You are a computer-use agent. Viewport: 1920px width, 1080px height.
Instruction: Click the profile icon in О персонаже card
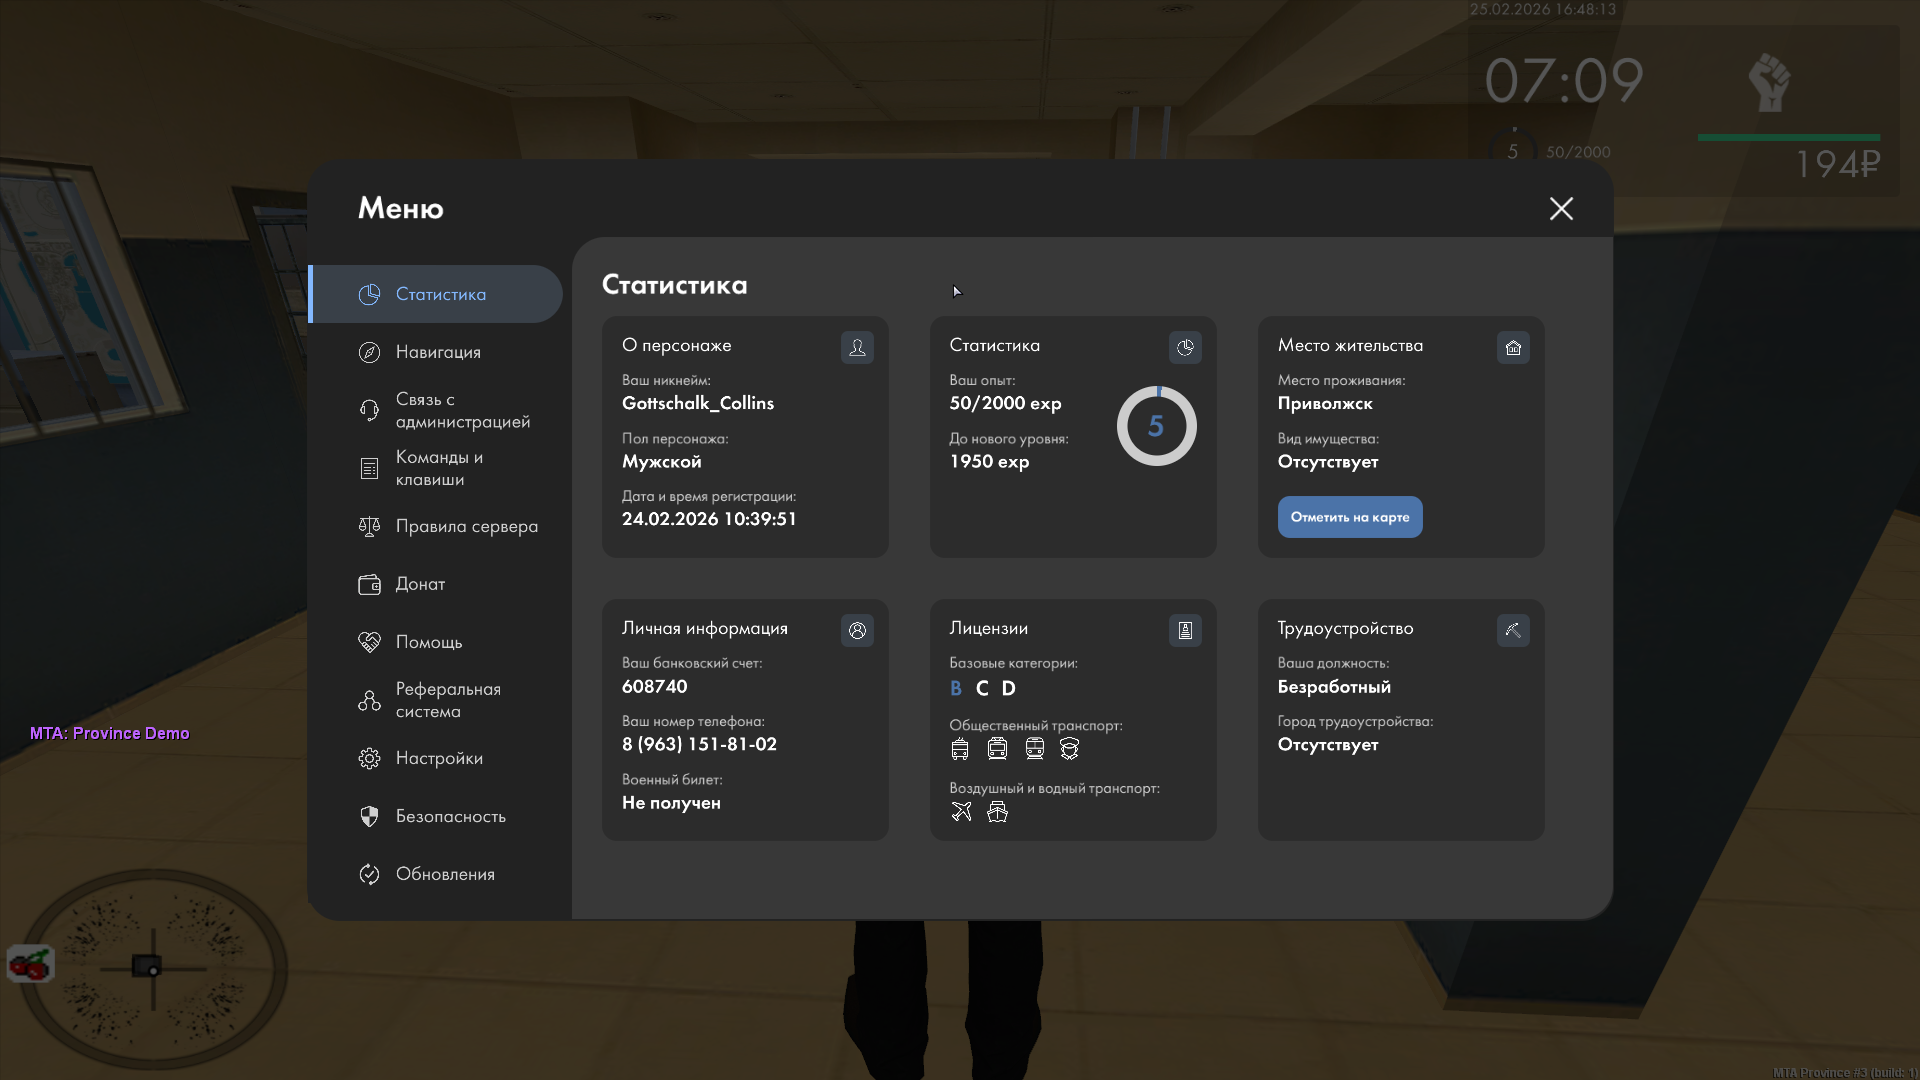click(x=857, y=347)
